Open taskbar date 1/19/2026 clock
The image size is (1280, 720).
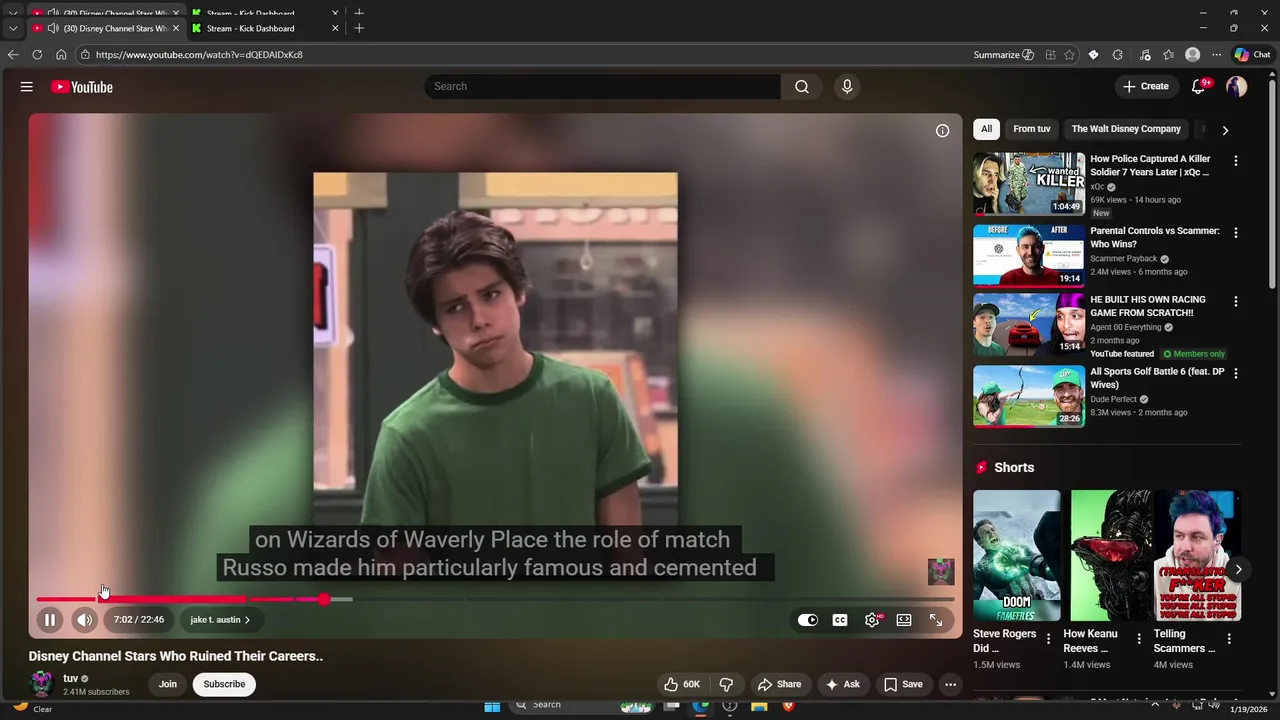(x=1247, y=708)
